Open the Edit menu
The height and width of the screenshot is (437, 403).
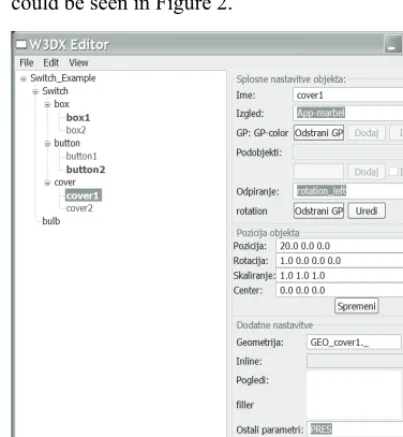coord(51,63)
